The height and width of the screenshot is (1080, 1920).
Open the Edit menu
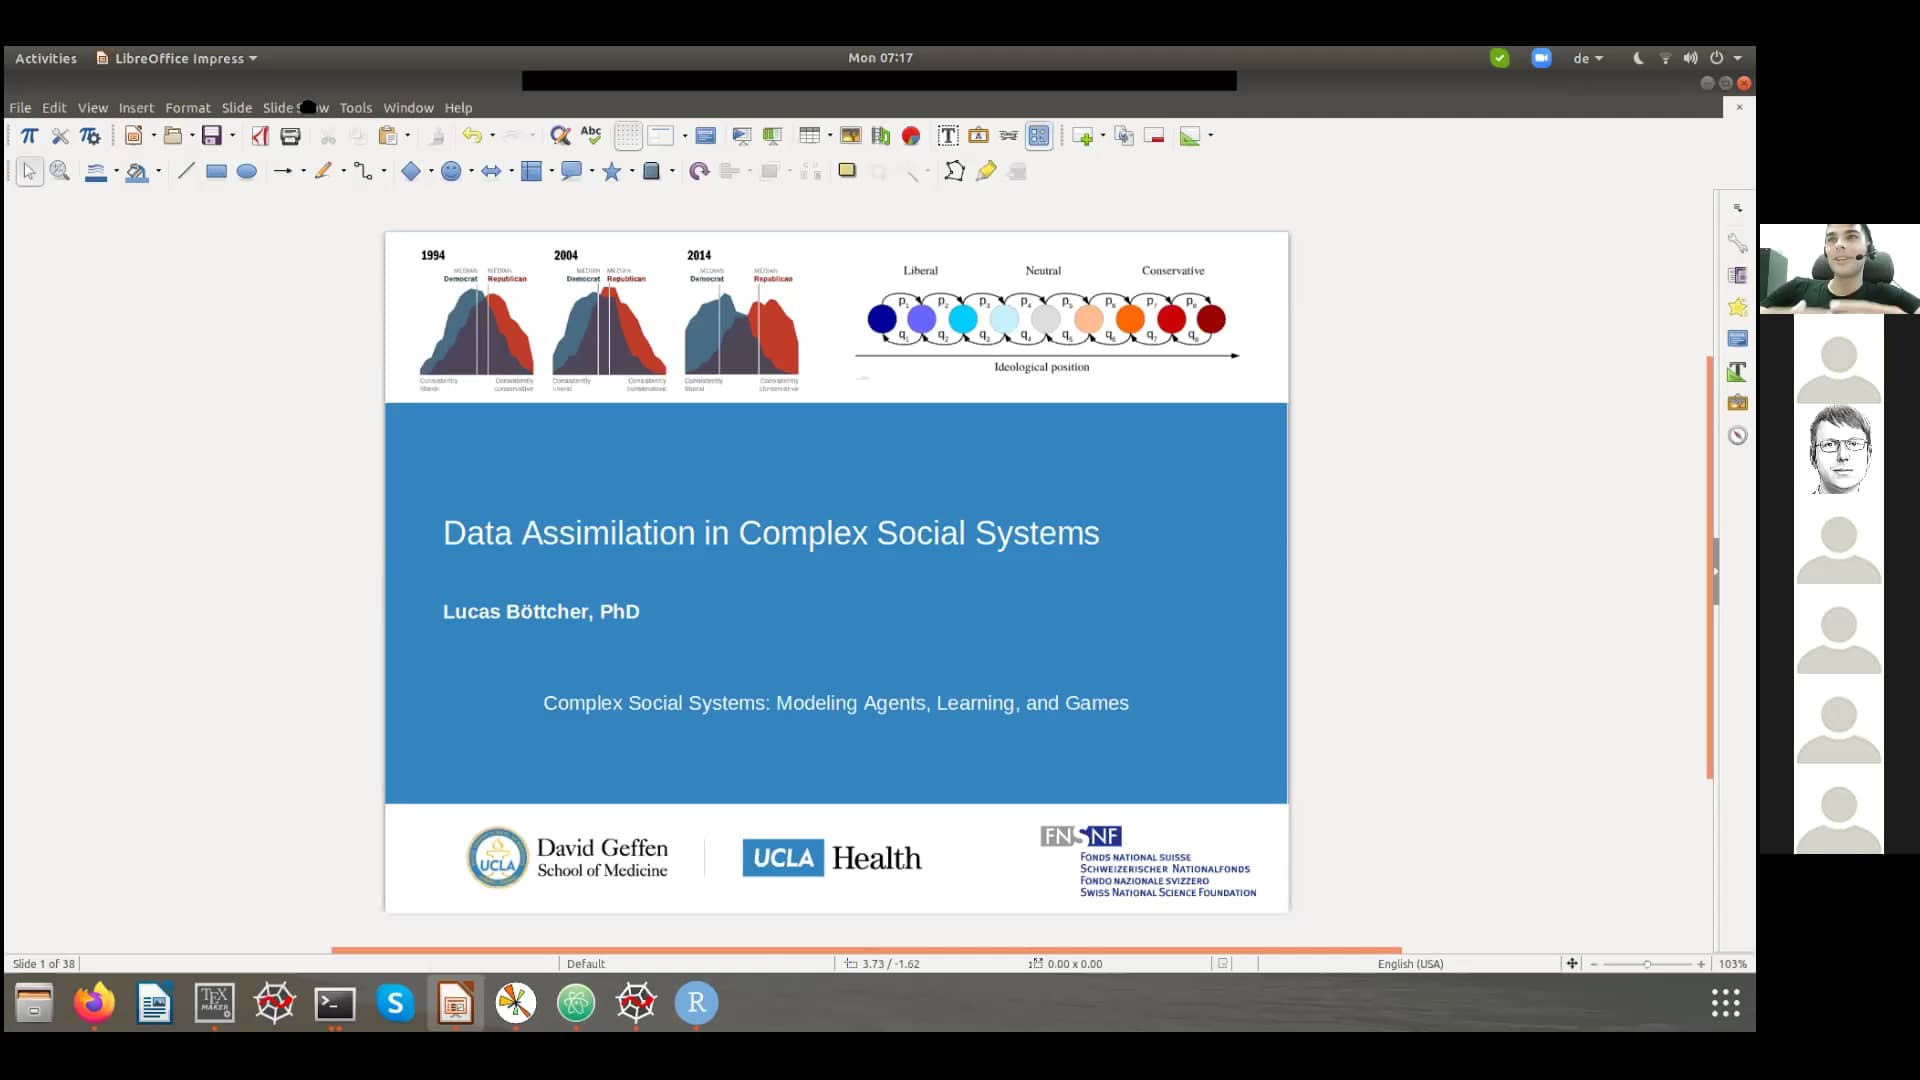coord(54,108)
